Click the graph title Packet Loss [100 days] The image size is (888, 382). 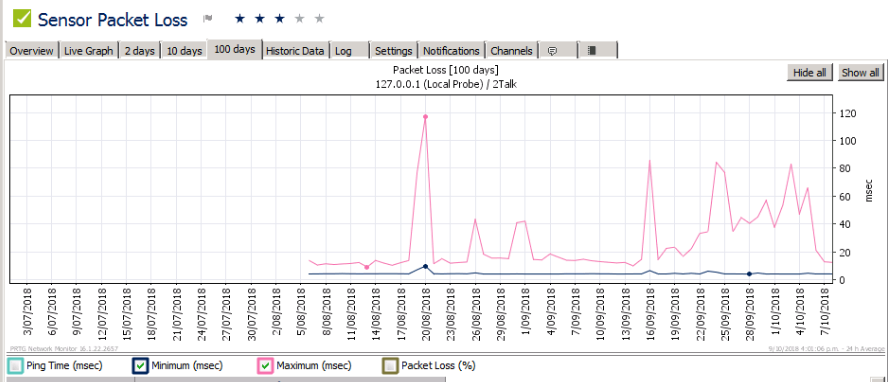445,70
